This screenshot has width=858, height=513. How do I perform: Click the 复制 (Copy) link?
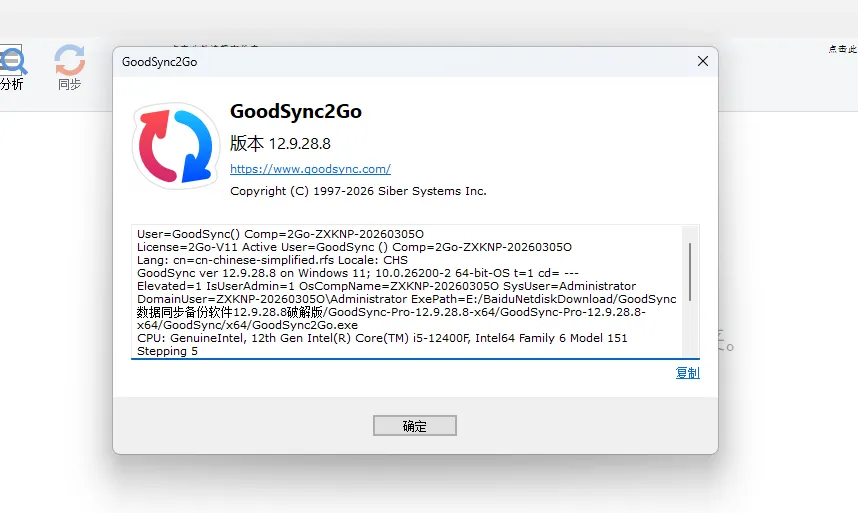[687, 373]
